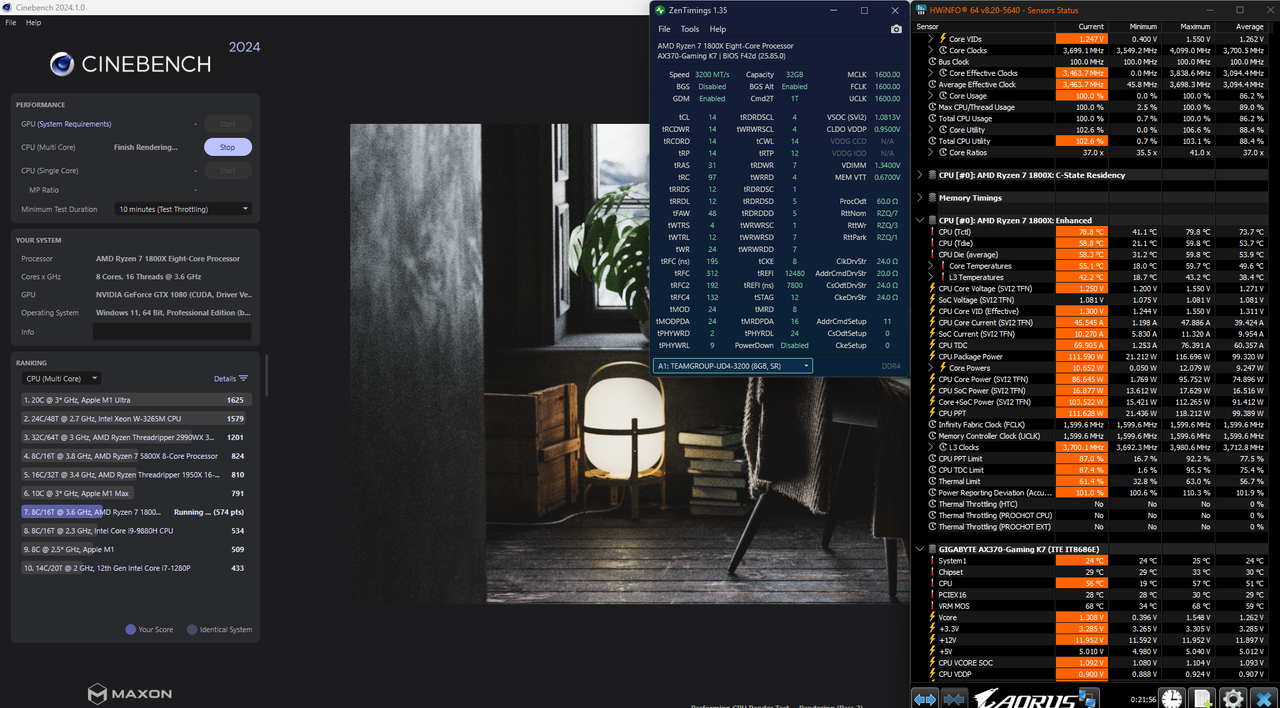Click HWiNFO expand-columns blue arrows icon
Viewport: 1280px width, 708px height.
(x=925, y=699)
